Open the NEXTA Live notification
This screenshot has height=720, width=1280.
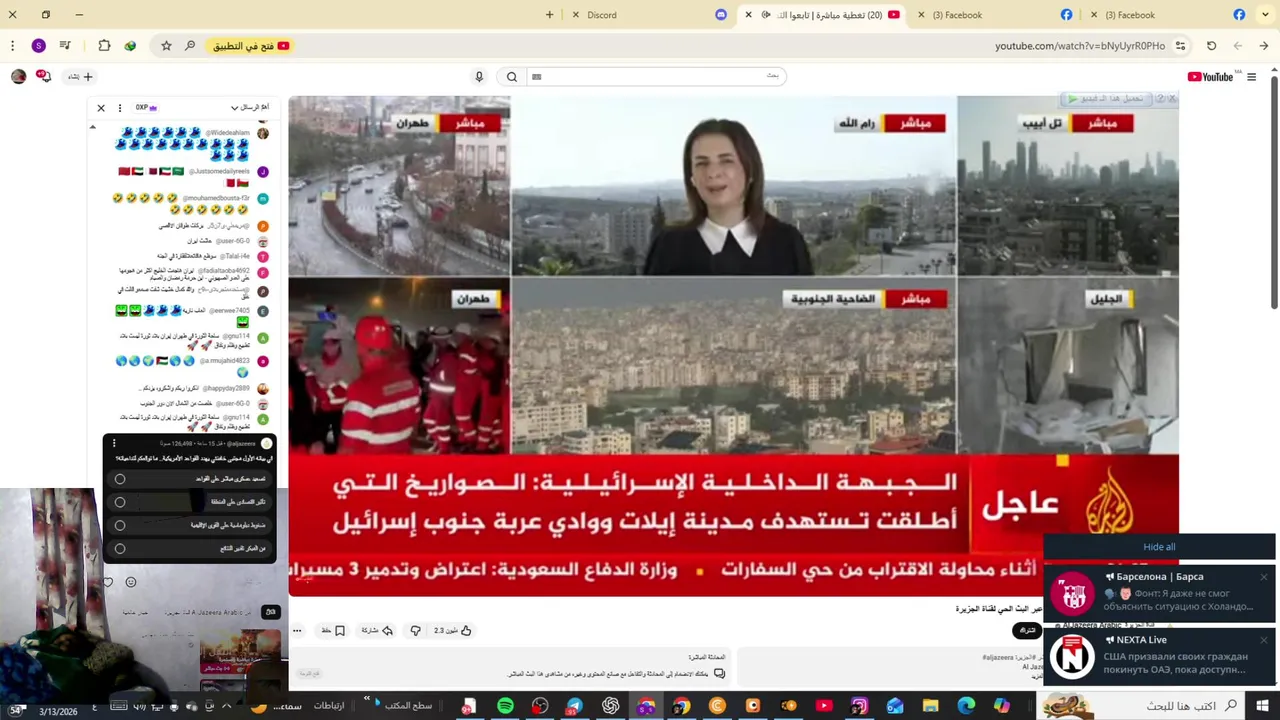pyautogui.click(x=1161, y=656)
